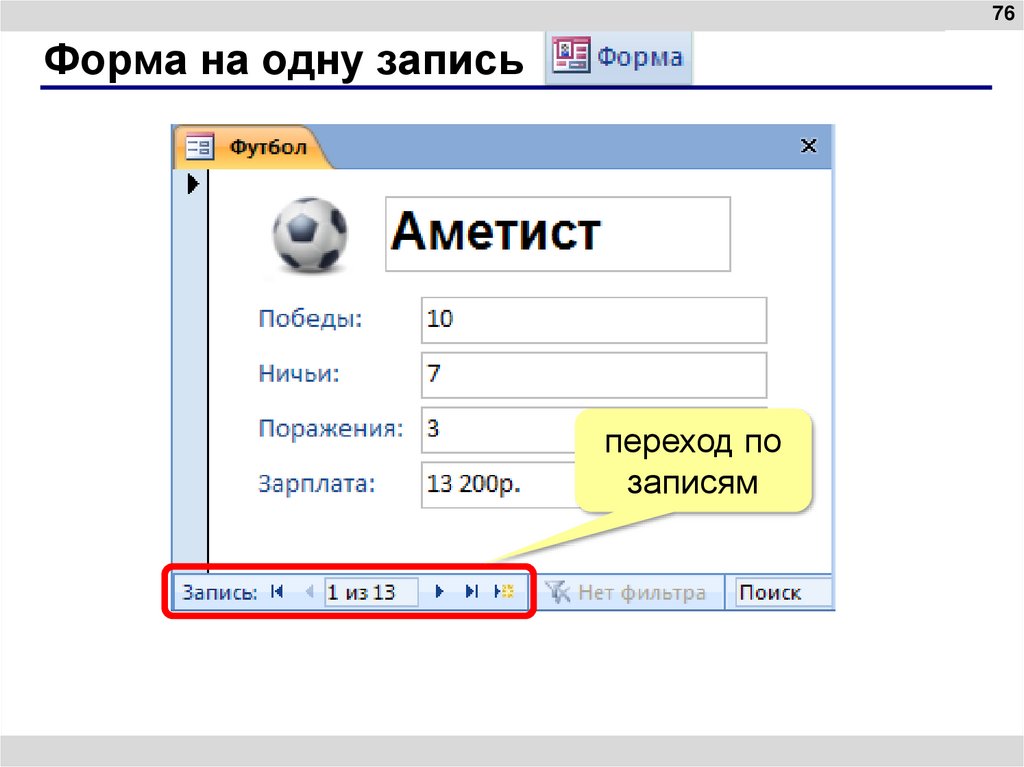
Task: Go to the first record icon
Action: pos(277,592)
